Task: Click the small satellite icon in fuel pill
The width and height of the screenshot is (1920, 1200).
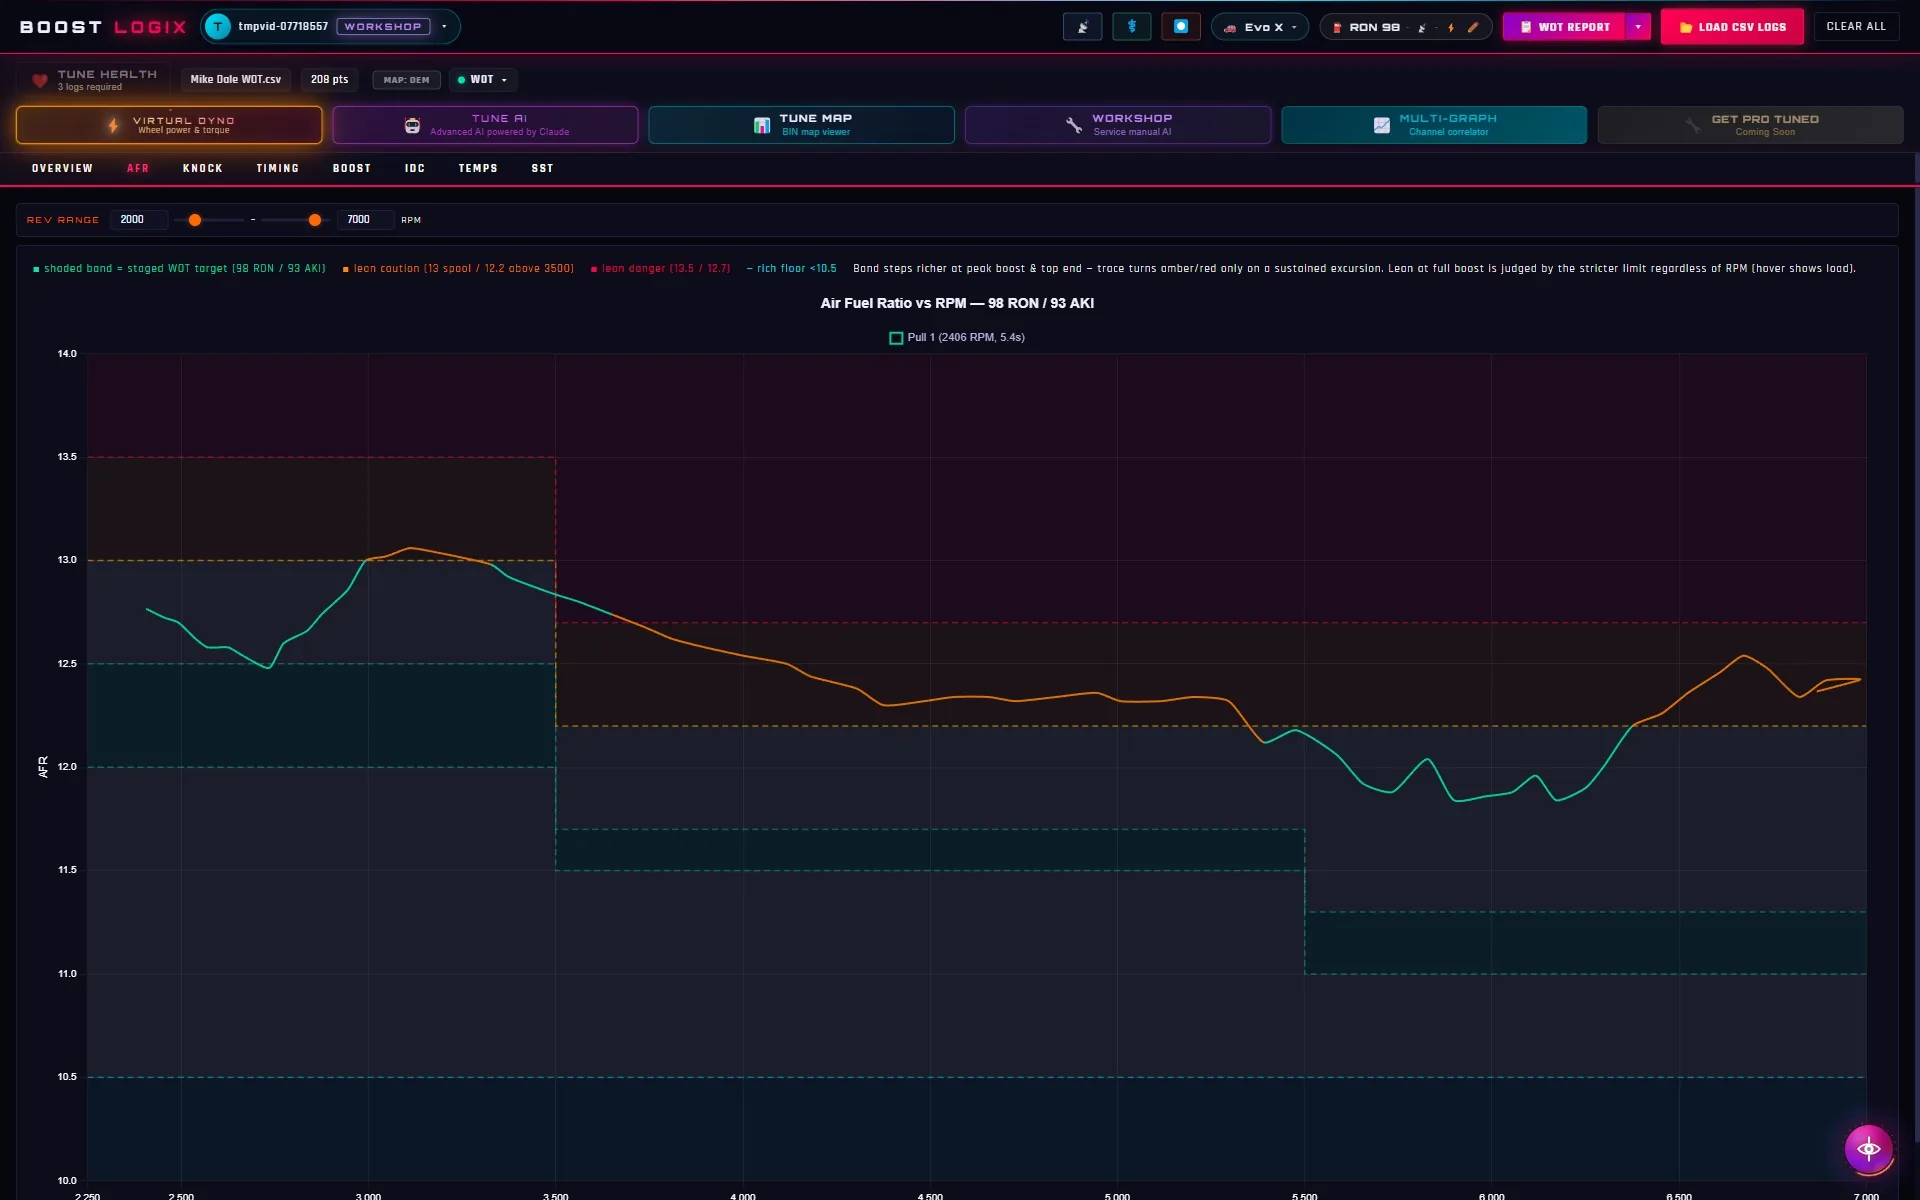Action: pyautogui.click(x=1422, y=28)
